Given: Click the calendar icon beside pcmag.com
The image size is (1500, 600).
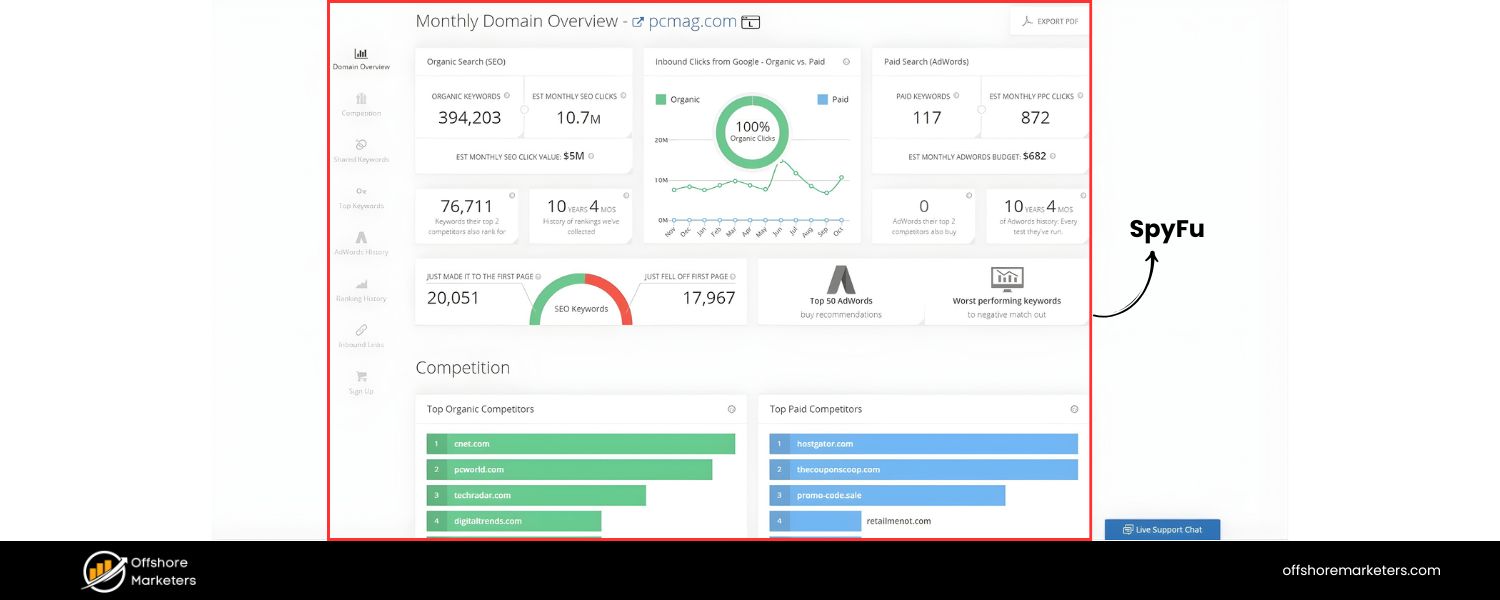Looking at the screenshot, I should coord(750,22).
